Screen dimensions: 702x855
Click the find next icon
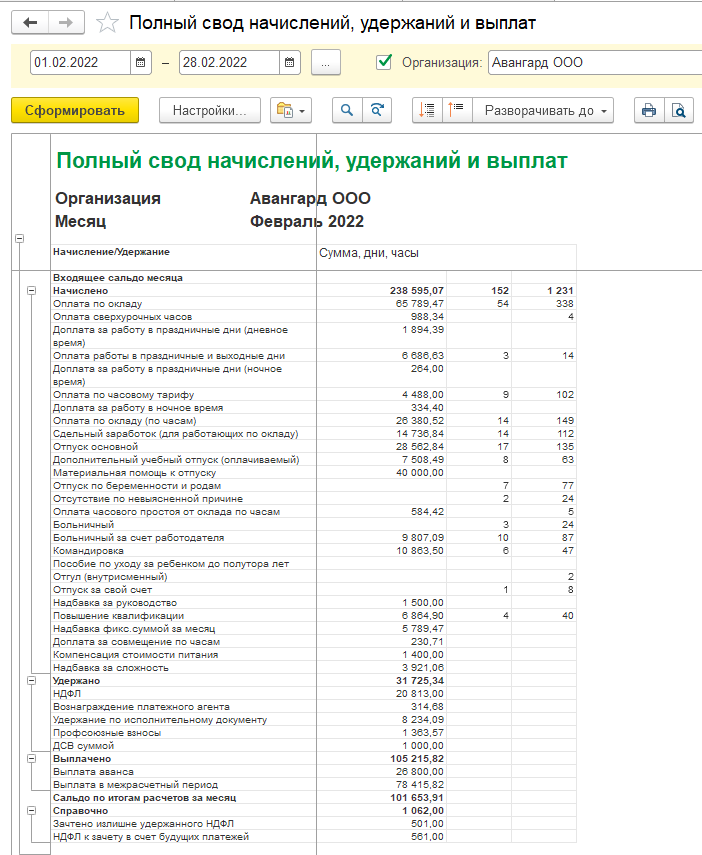point(377,110)
